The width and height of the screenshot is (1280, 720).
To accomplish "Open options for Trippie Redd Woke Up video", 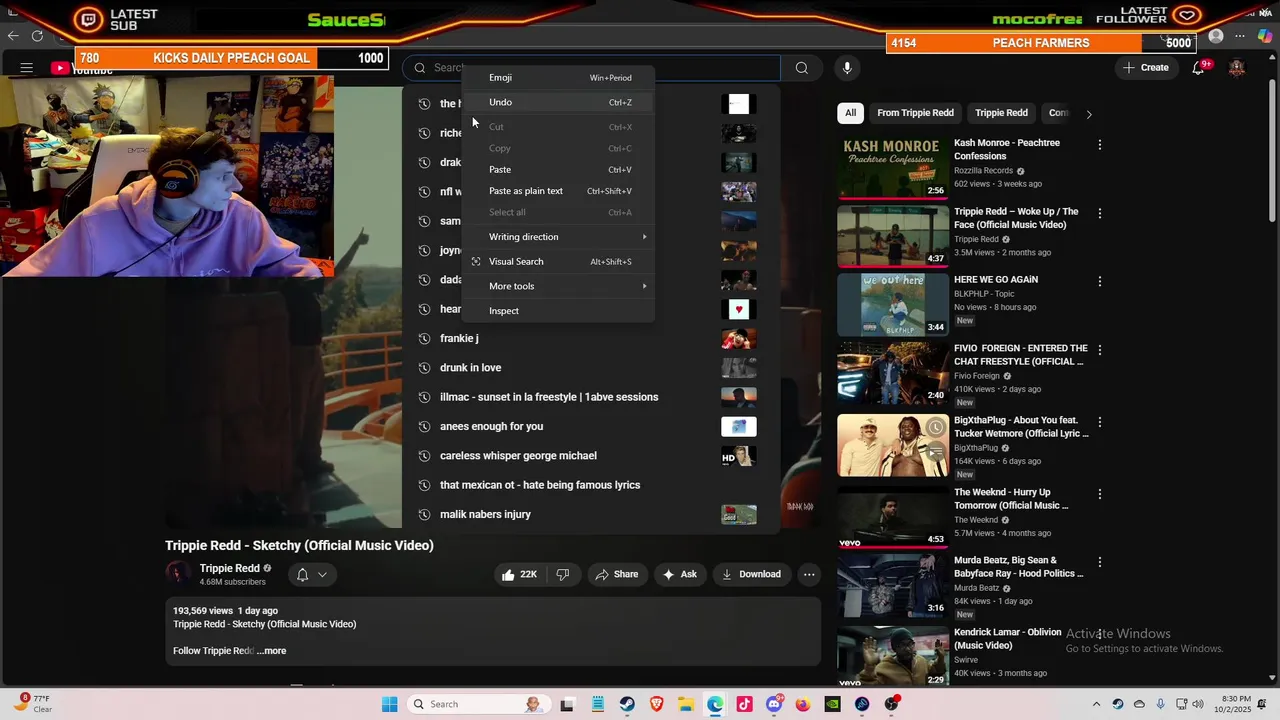I will pyautogui.click(x=1099, y=213).
